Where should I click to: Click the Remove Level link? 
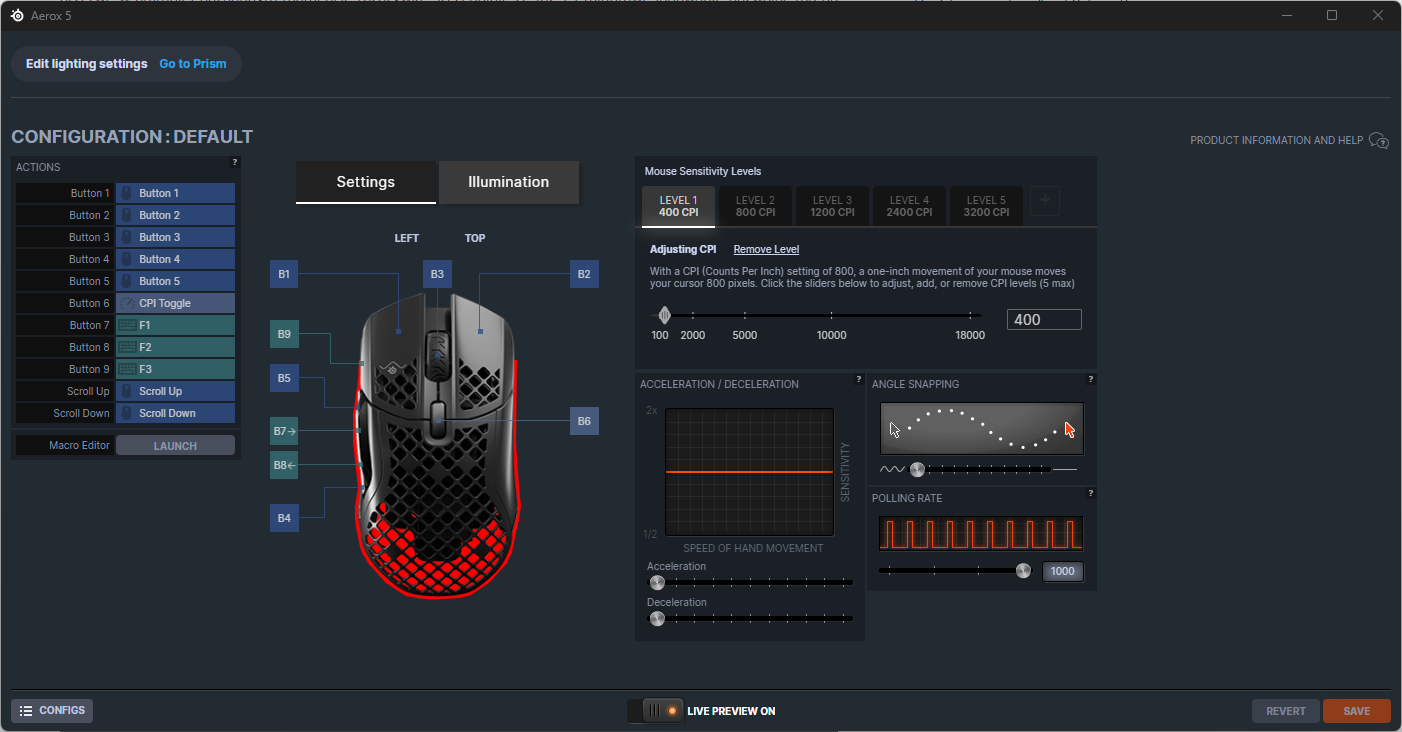(x=766, y=249)
